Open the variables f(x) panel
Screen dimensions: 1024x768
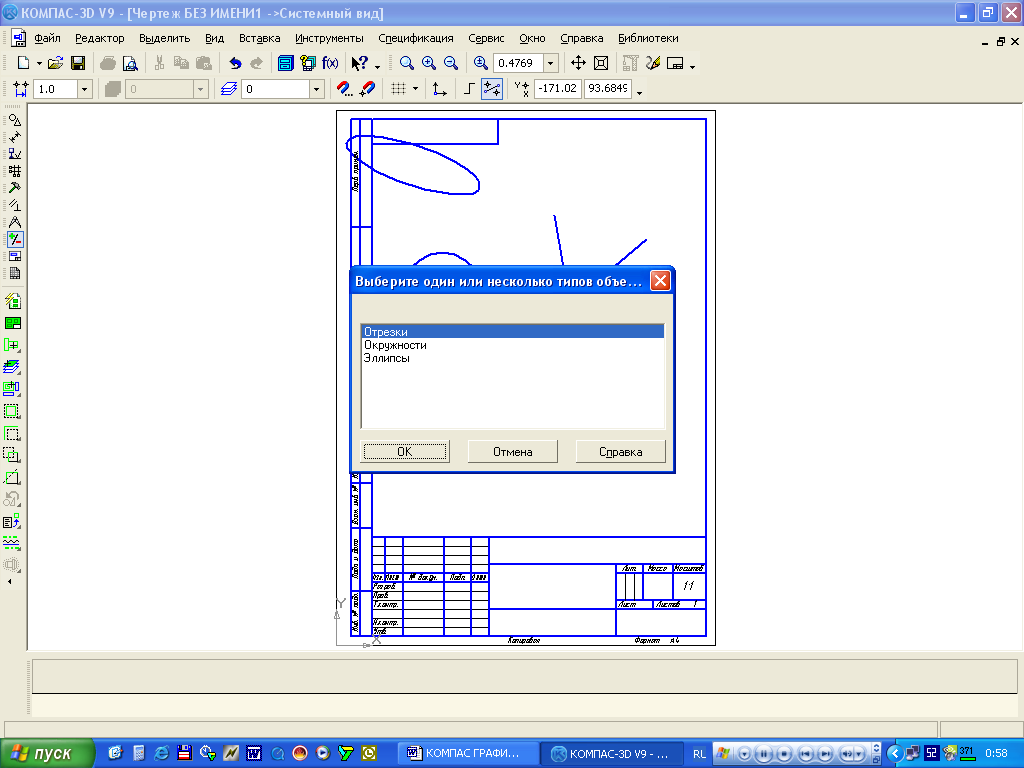[330, 63]
